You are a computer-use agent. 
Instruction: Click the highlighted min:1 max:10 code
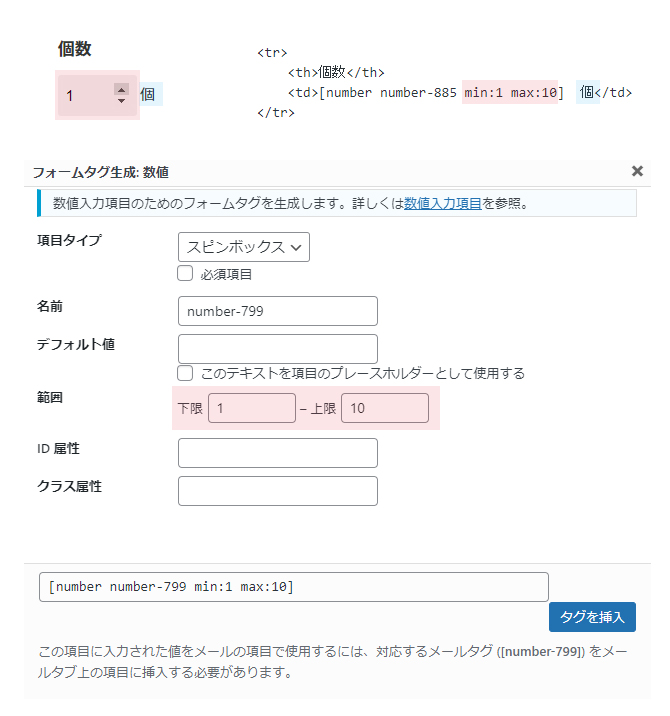[x=510, y=93]
